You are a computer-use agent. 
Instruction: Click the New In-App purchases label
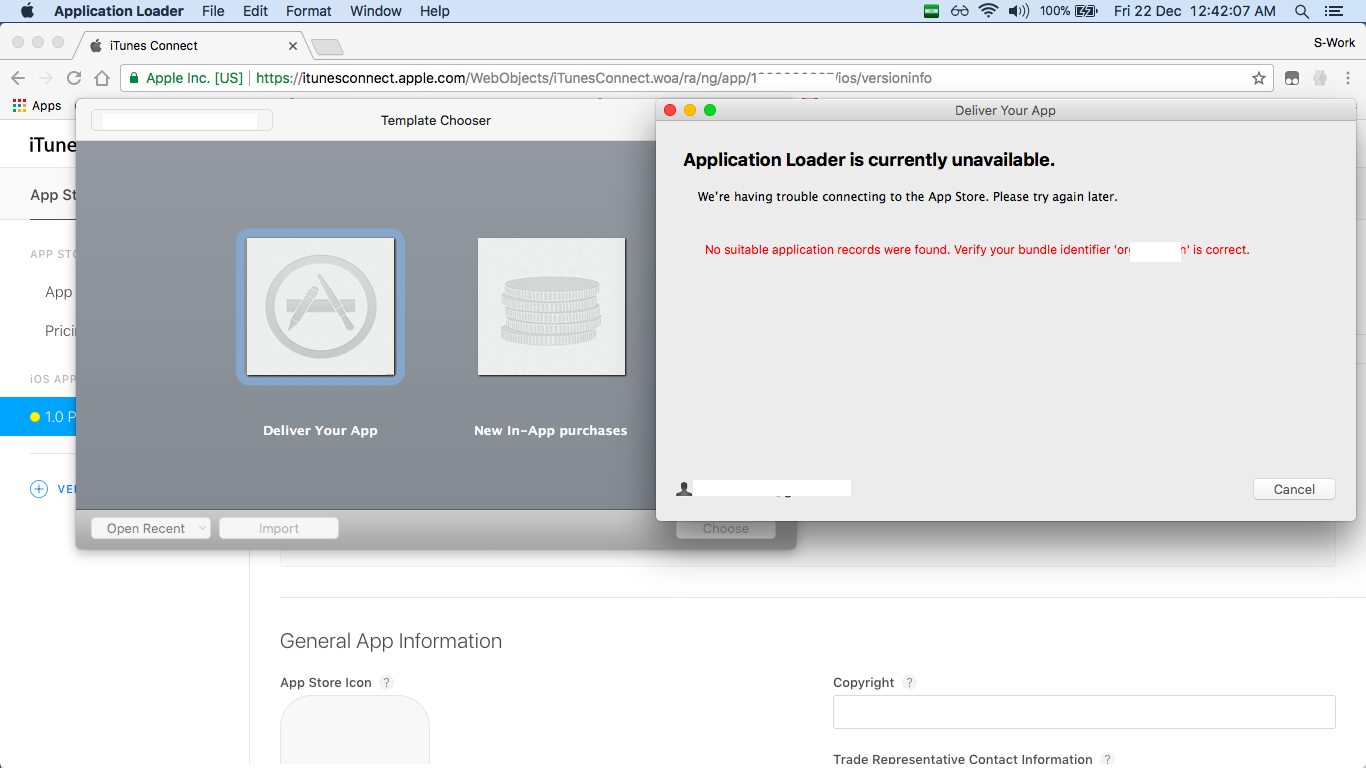(x=551, y=430)
